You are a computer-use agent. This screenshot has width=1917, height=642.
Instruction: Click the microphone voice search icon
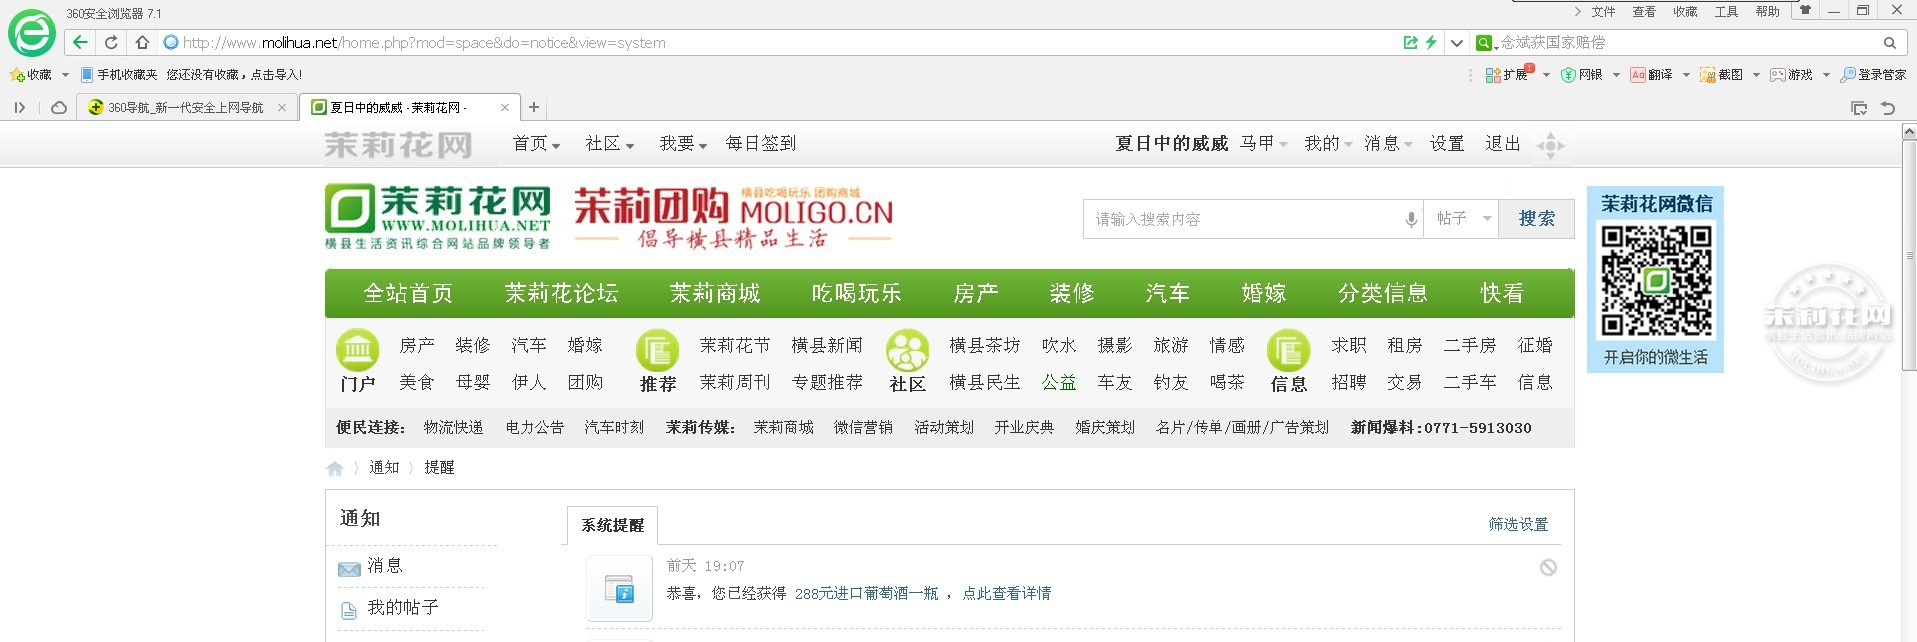point(1411,219)
